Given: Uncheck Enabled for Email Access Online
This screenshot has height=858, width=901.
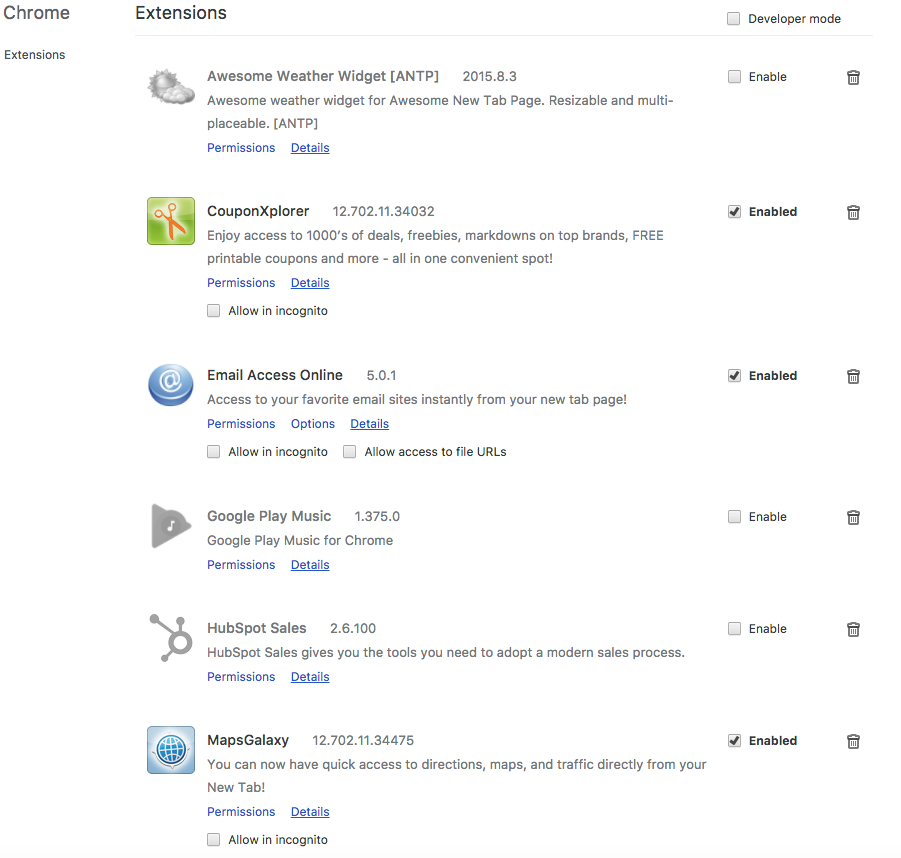Looking at the screenshot, I should [x=734, y=376].
